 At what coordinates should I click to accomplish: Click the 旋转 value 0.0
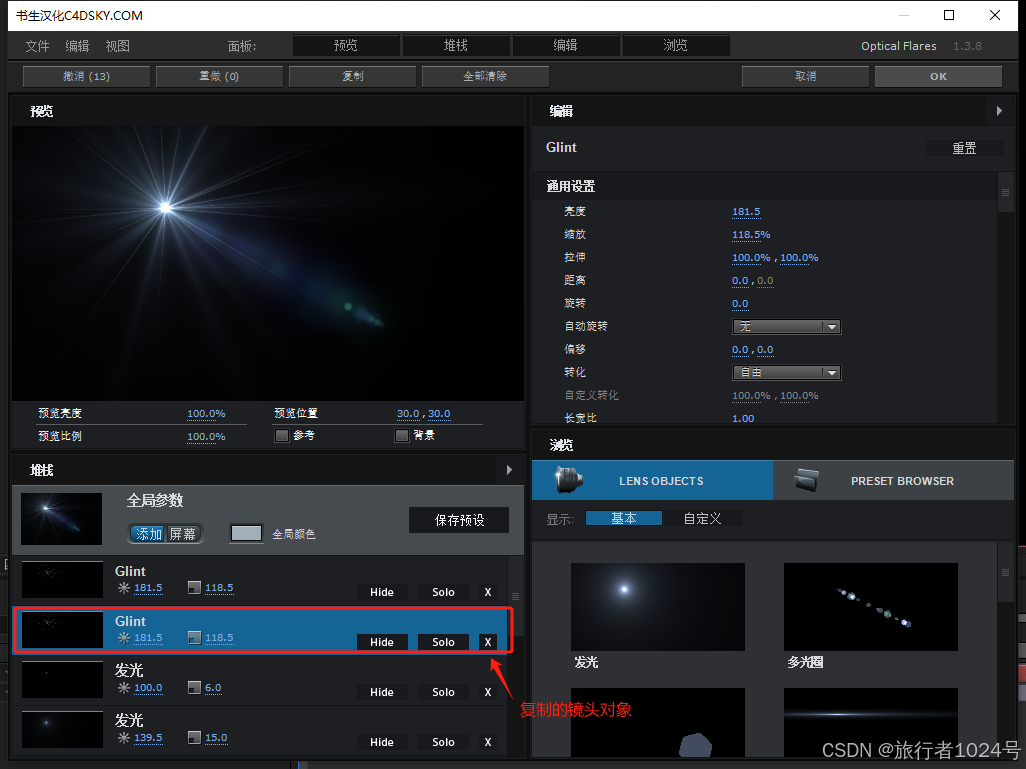(x=740, y=304)
